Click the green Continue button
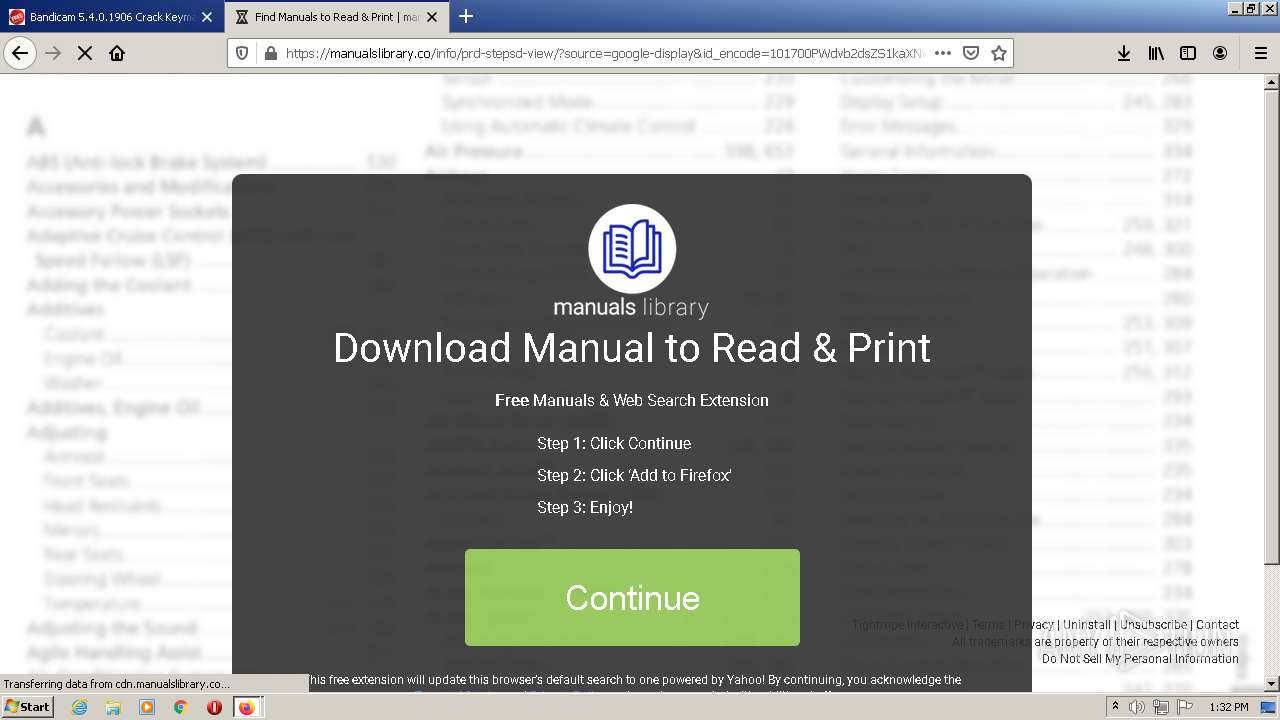1280x720 pixels. pyautogui.click(x=632, y=597)
